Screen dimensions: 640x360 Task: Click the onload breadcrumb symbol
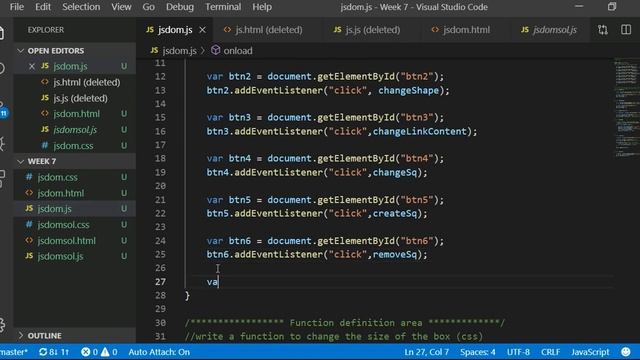(x=238, y=51)
